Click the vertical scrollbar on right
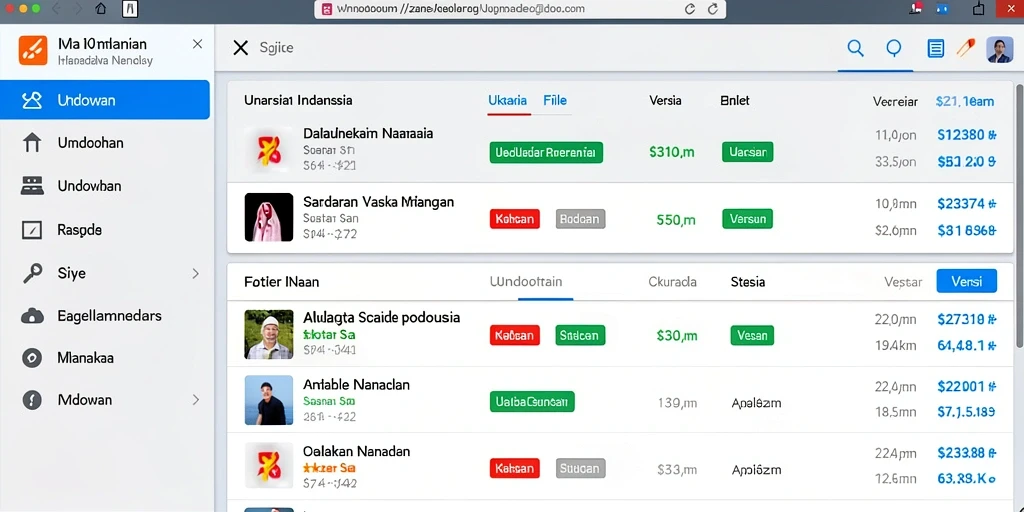This screenshot has width=1024, height=512. click(1019, 216)
